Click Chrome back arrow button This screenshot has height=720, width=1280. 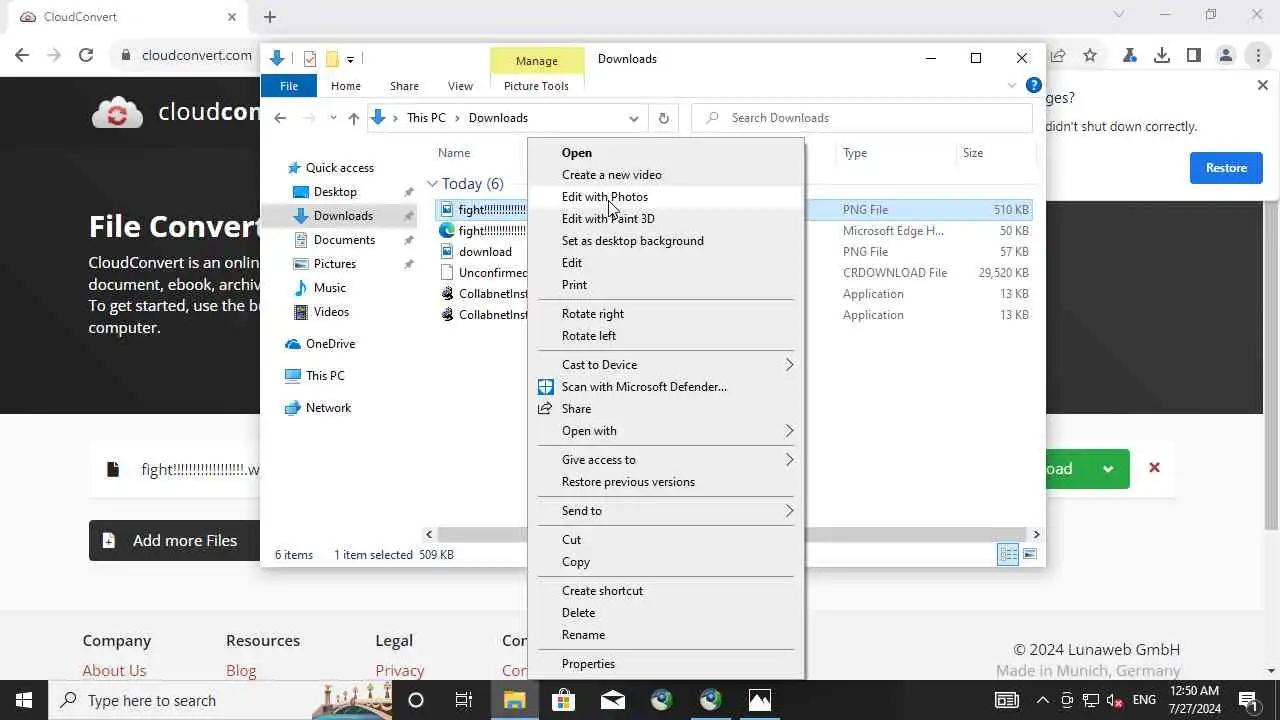click(x=22, y=56)
